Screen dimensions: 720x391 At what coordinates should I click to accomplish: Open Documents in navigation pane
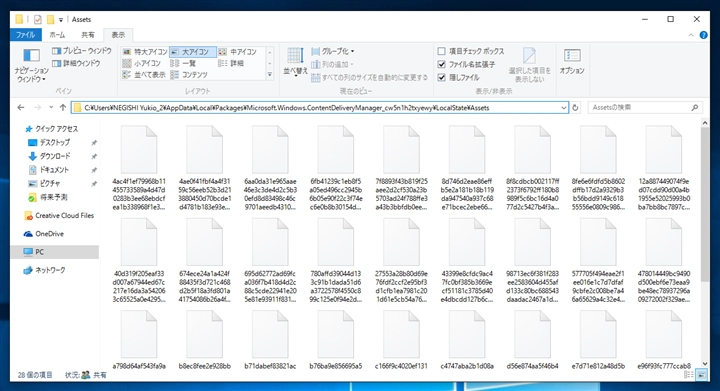[49, 170]
